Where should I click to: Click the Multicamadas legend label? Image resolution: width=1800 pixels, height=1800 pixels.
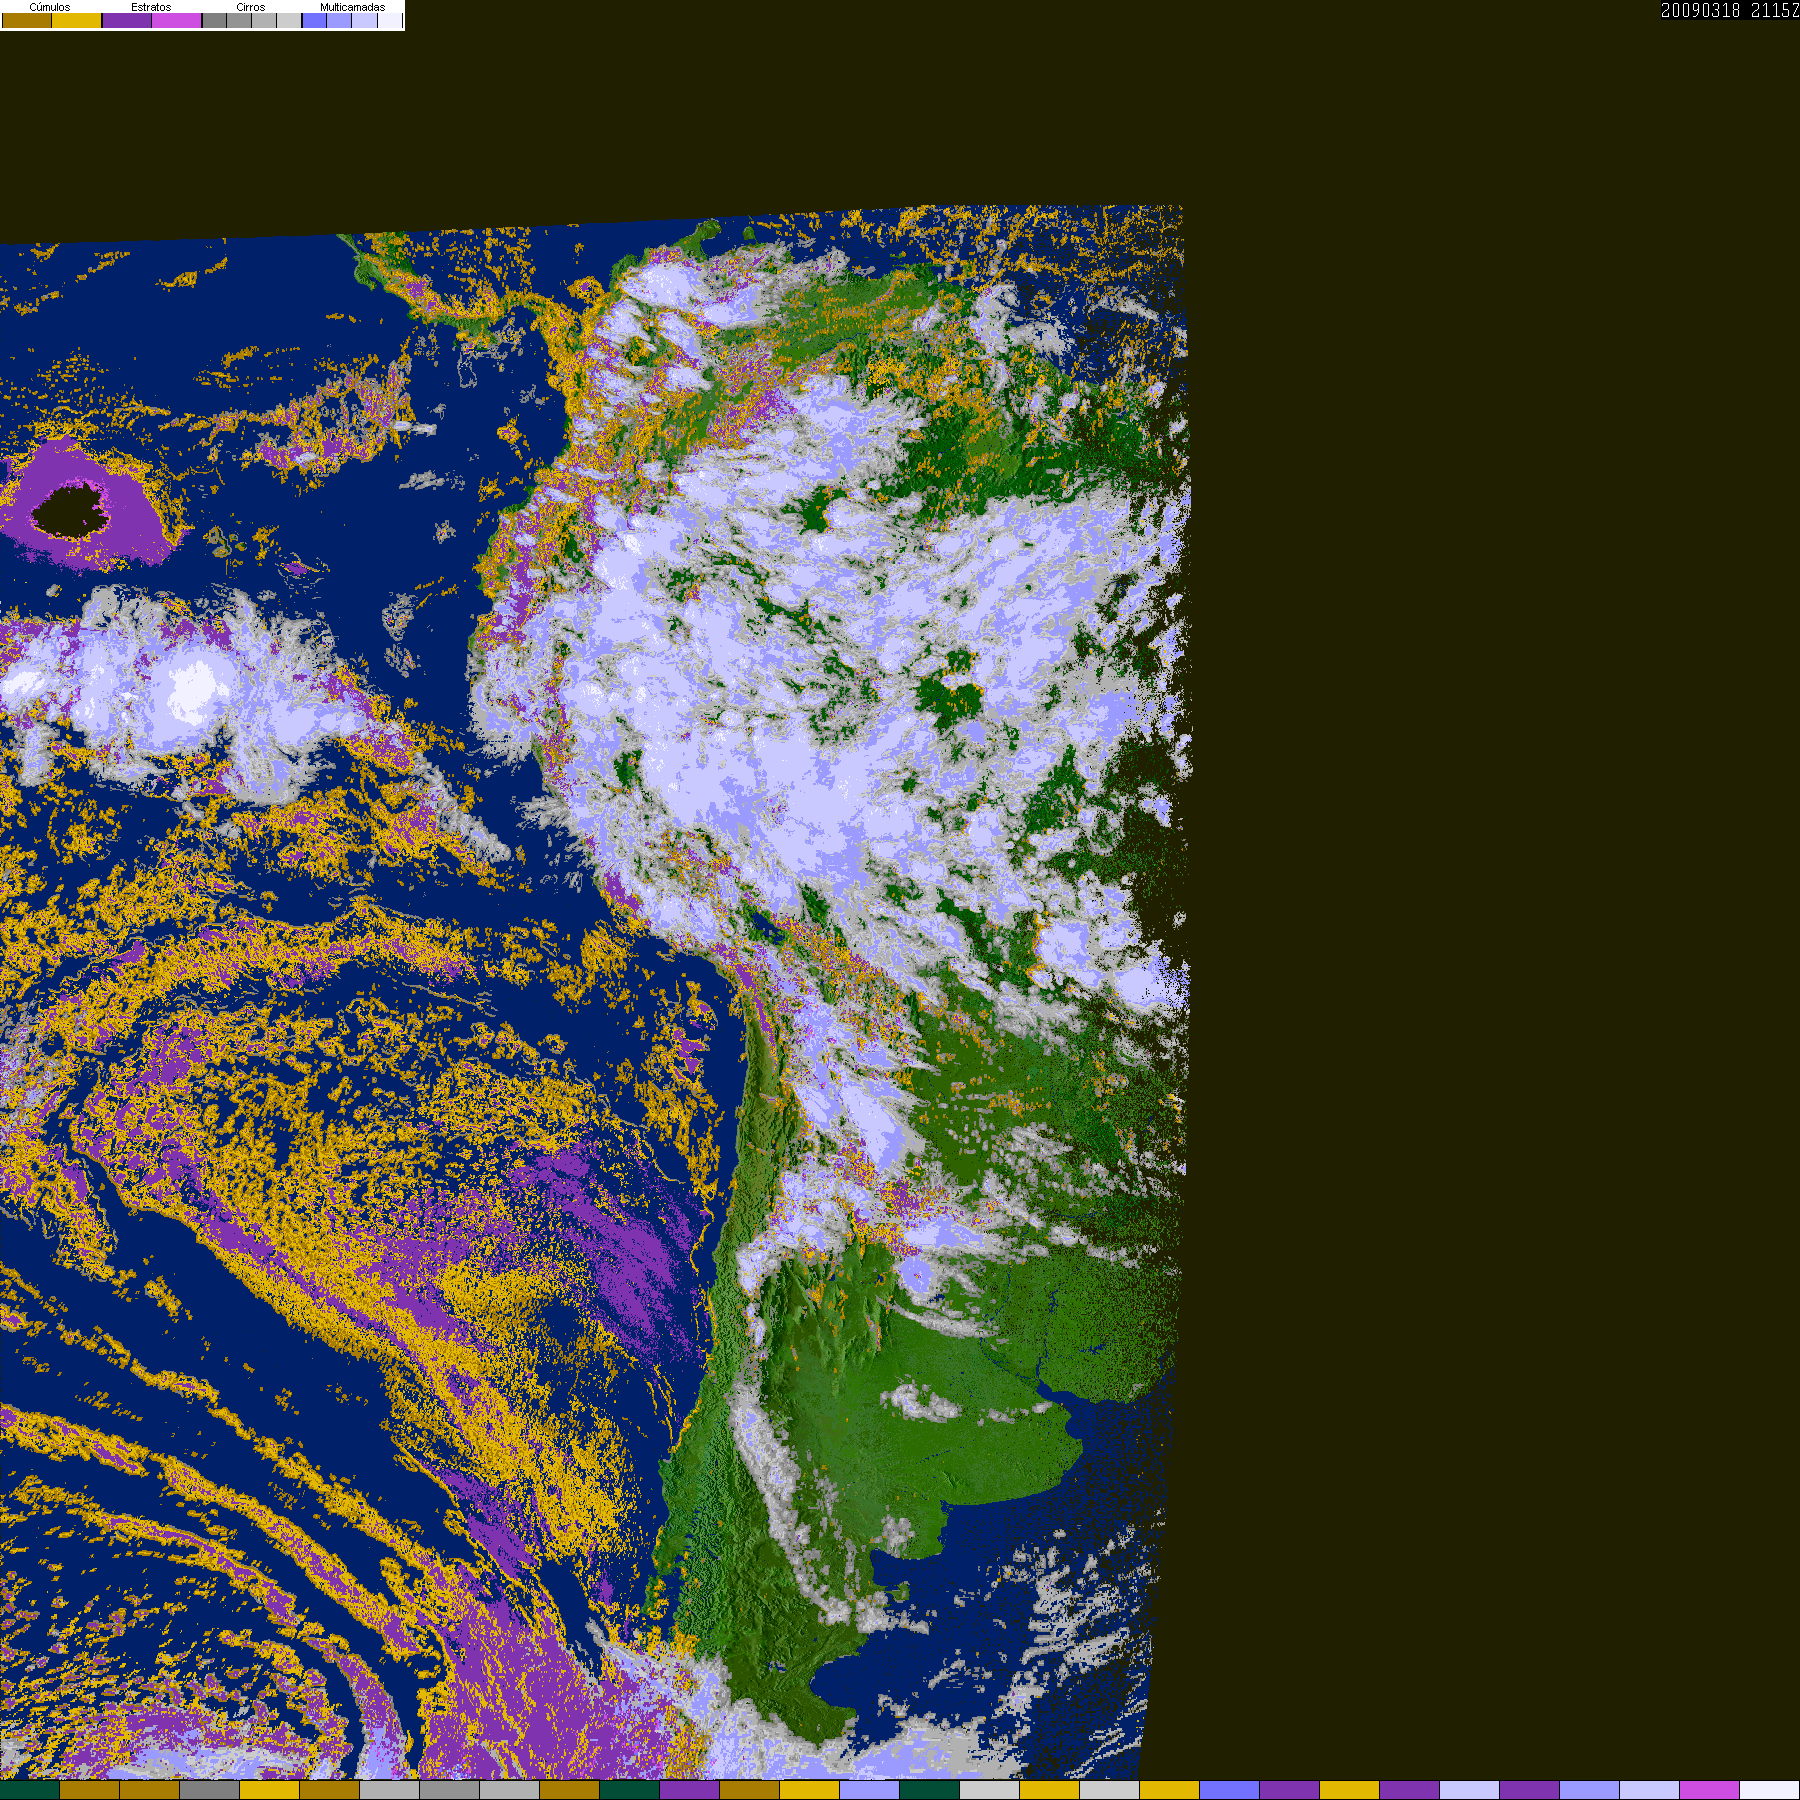[352, 7]
